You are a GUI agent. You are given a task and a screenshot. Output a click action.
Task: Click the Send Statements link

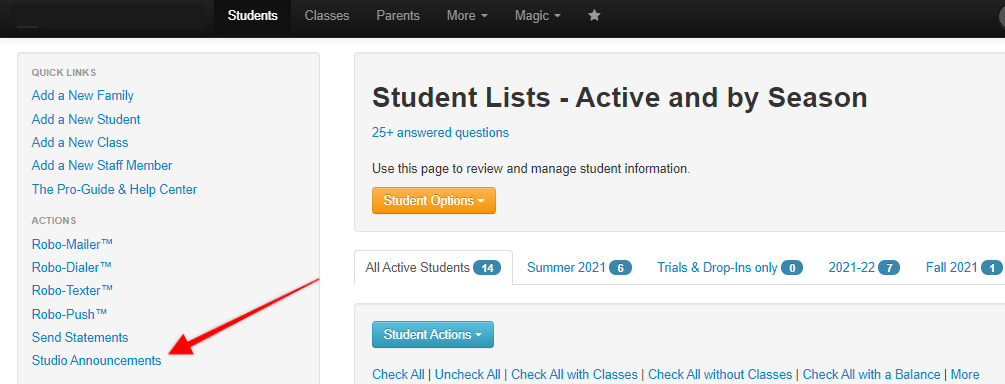pos(80,337)
